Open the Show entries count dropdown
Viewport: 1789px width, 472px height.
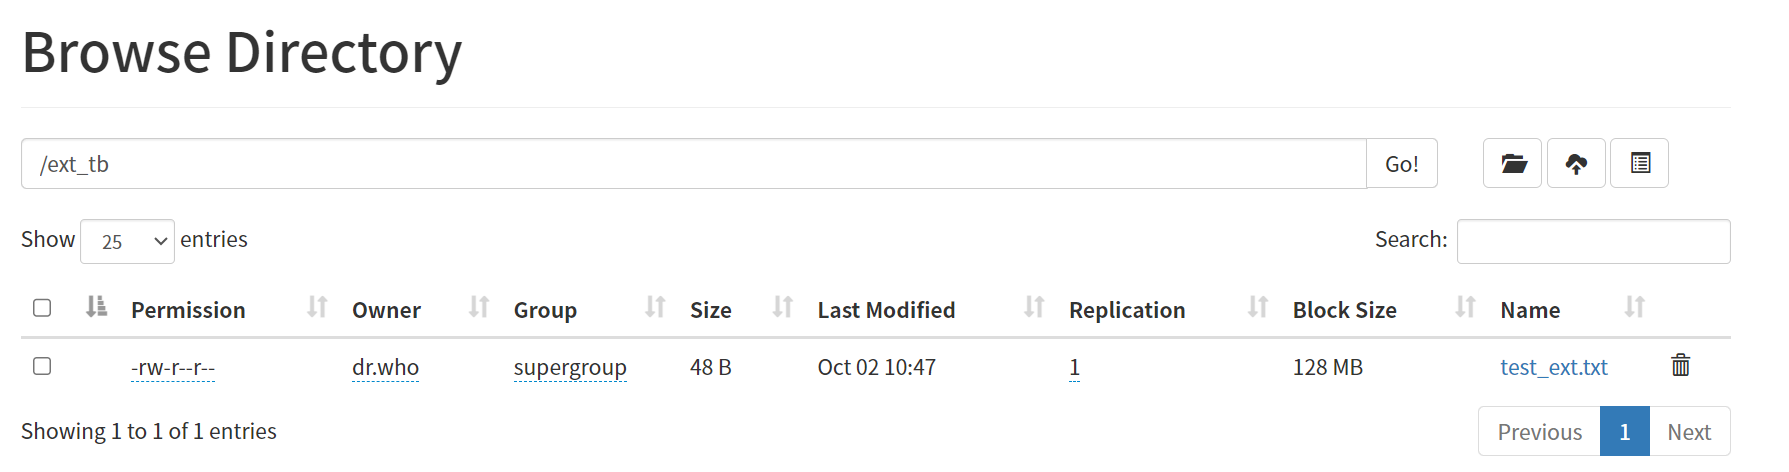[127, 241]
